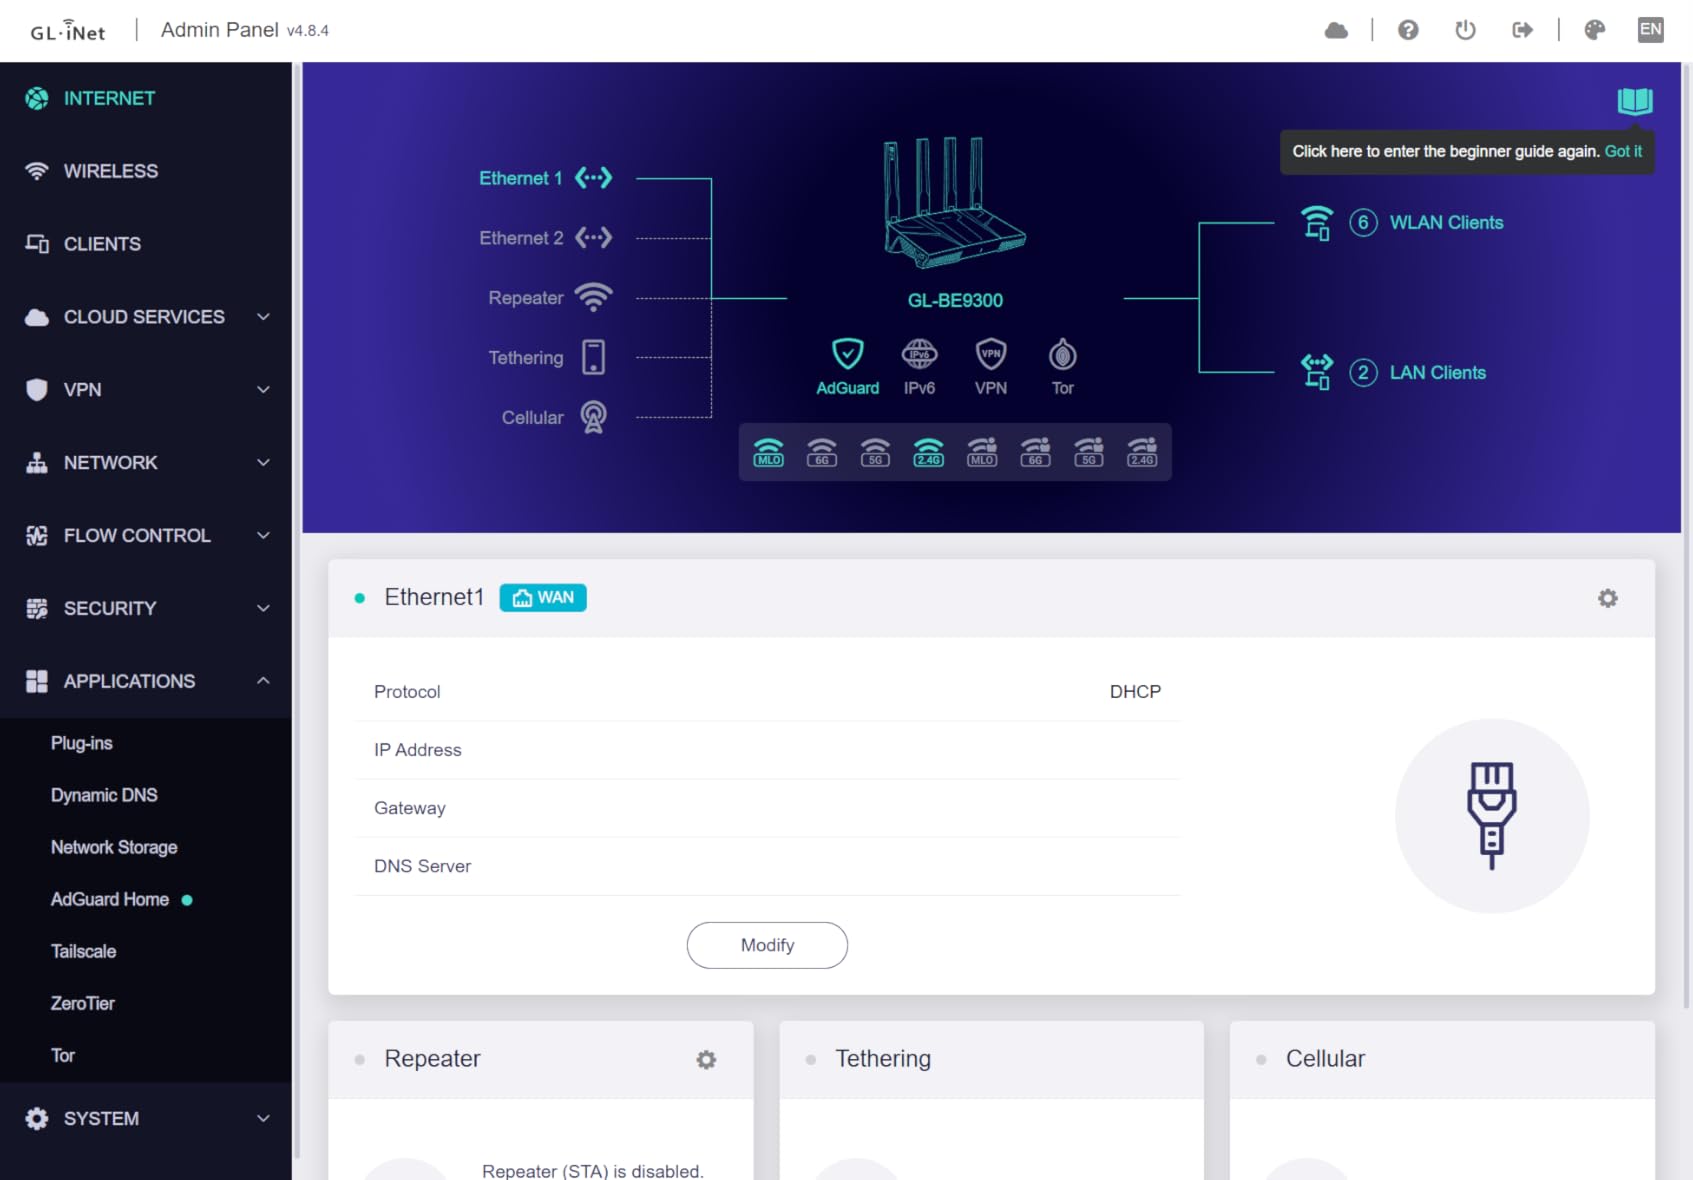This screenshot has height=1180, width=1693.
Task: Dismiss the tooltip with Got it
Action: coord(1623,151)
